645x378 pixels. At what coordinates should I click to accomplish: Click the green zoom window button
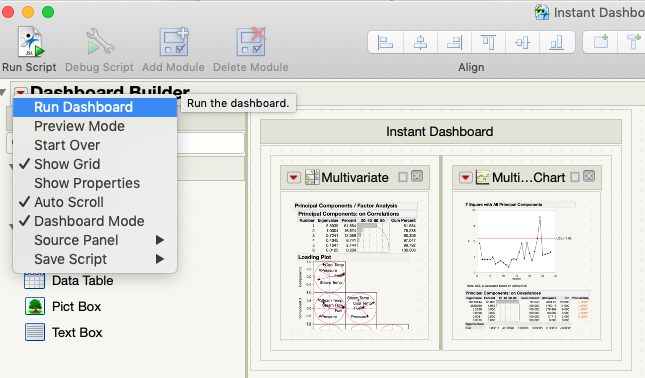(x=48, y=12)
